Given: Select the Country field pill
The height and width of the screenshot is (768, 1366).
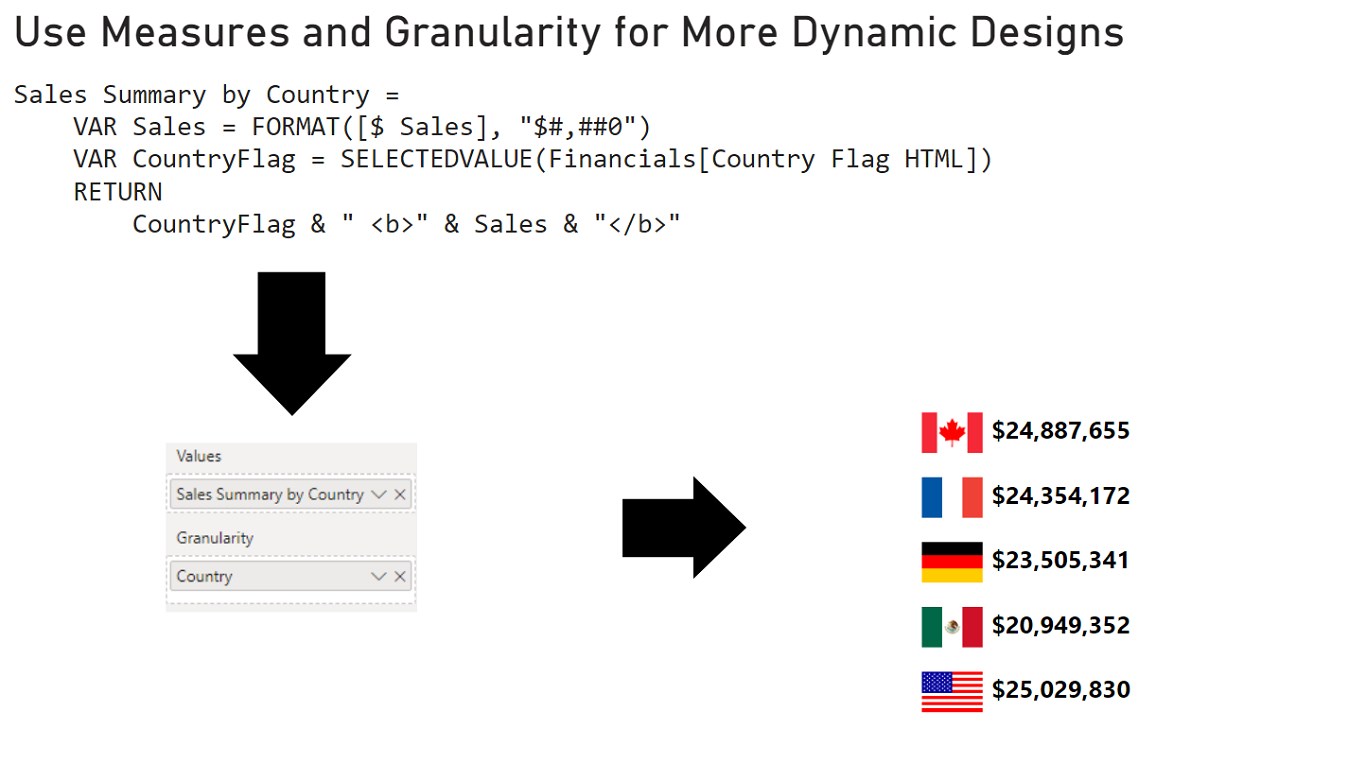Looking at the screenshot, I should pos(291,576).
